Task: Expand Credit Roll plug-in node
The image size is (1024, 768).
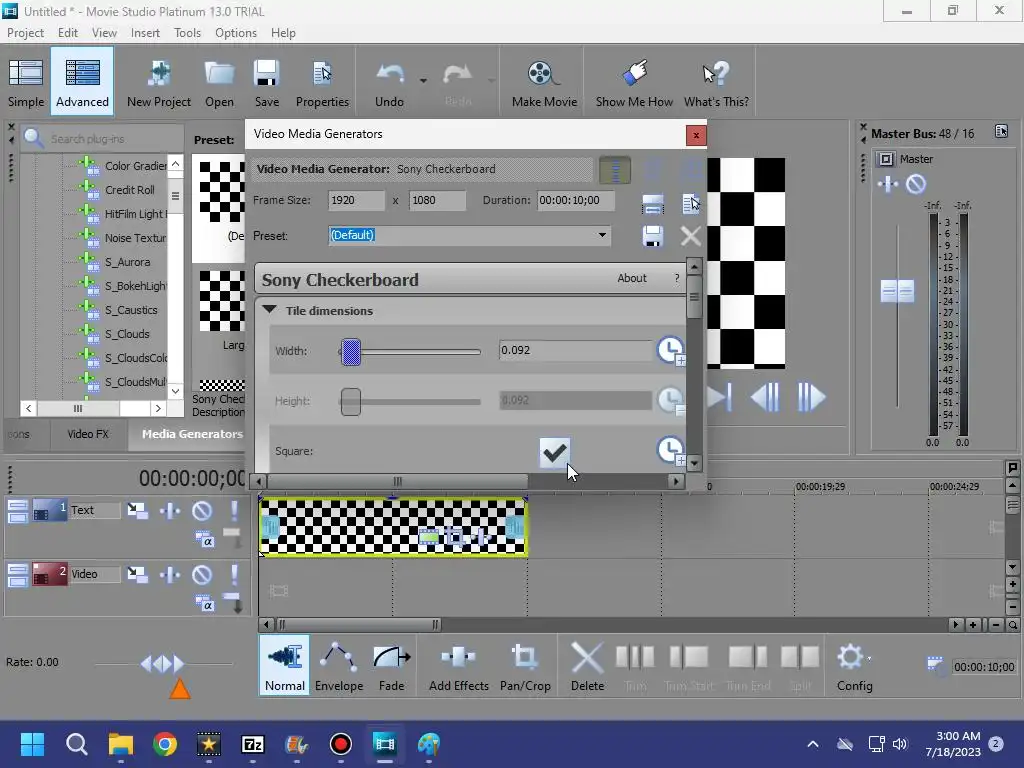Action: click(88, 191)
